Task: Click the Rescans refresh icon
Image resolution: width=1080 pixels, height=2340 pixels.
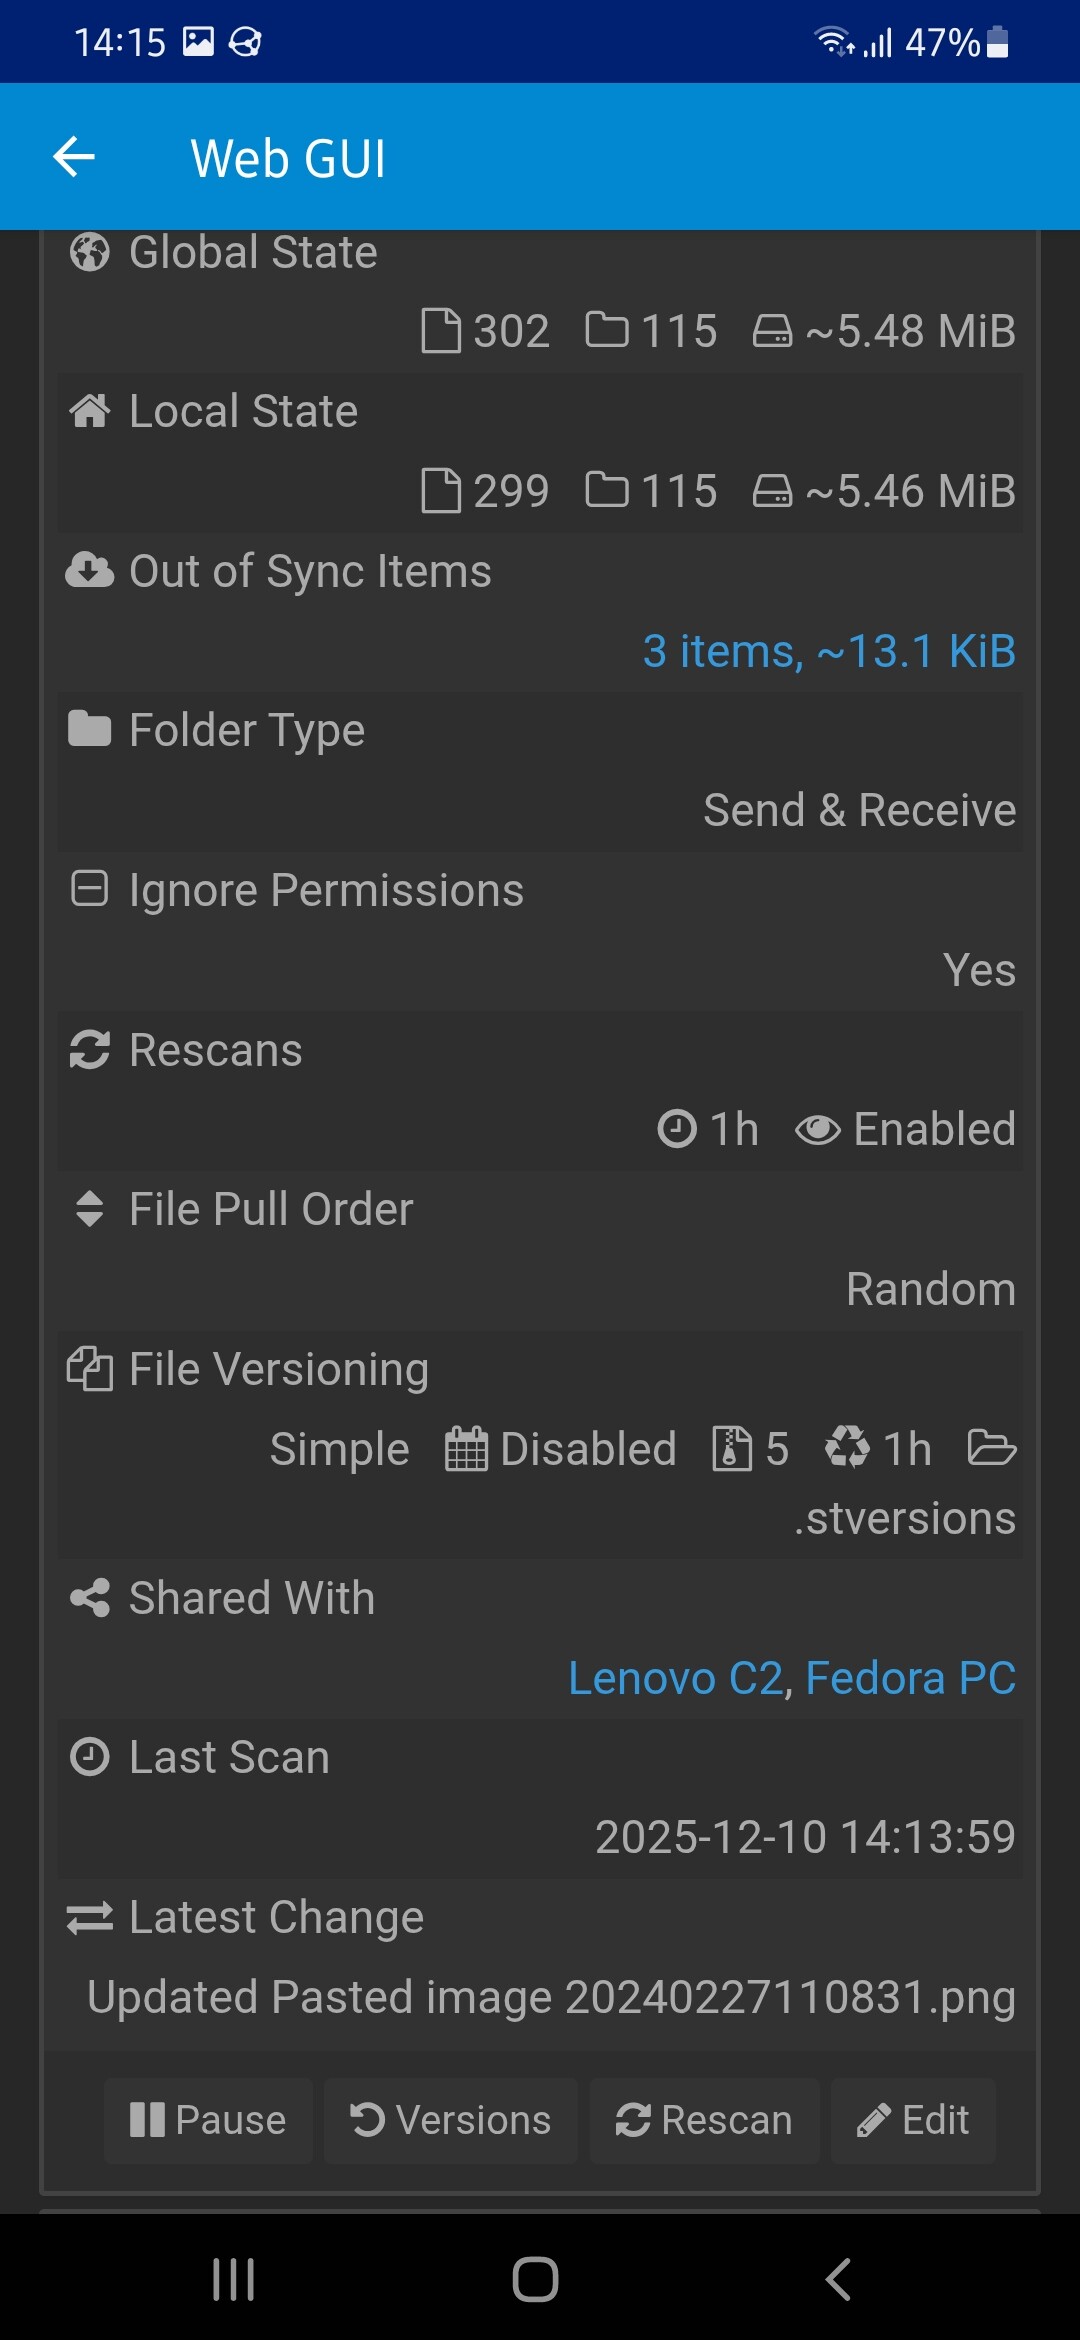Action: pyautogui.click(x=90, y=1050)
